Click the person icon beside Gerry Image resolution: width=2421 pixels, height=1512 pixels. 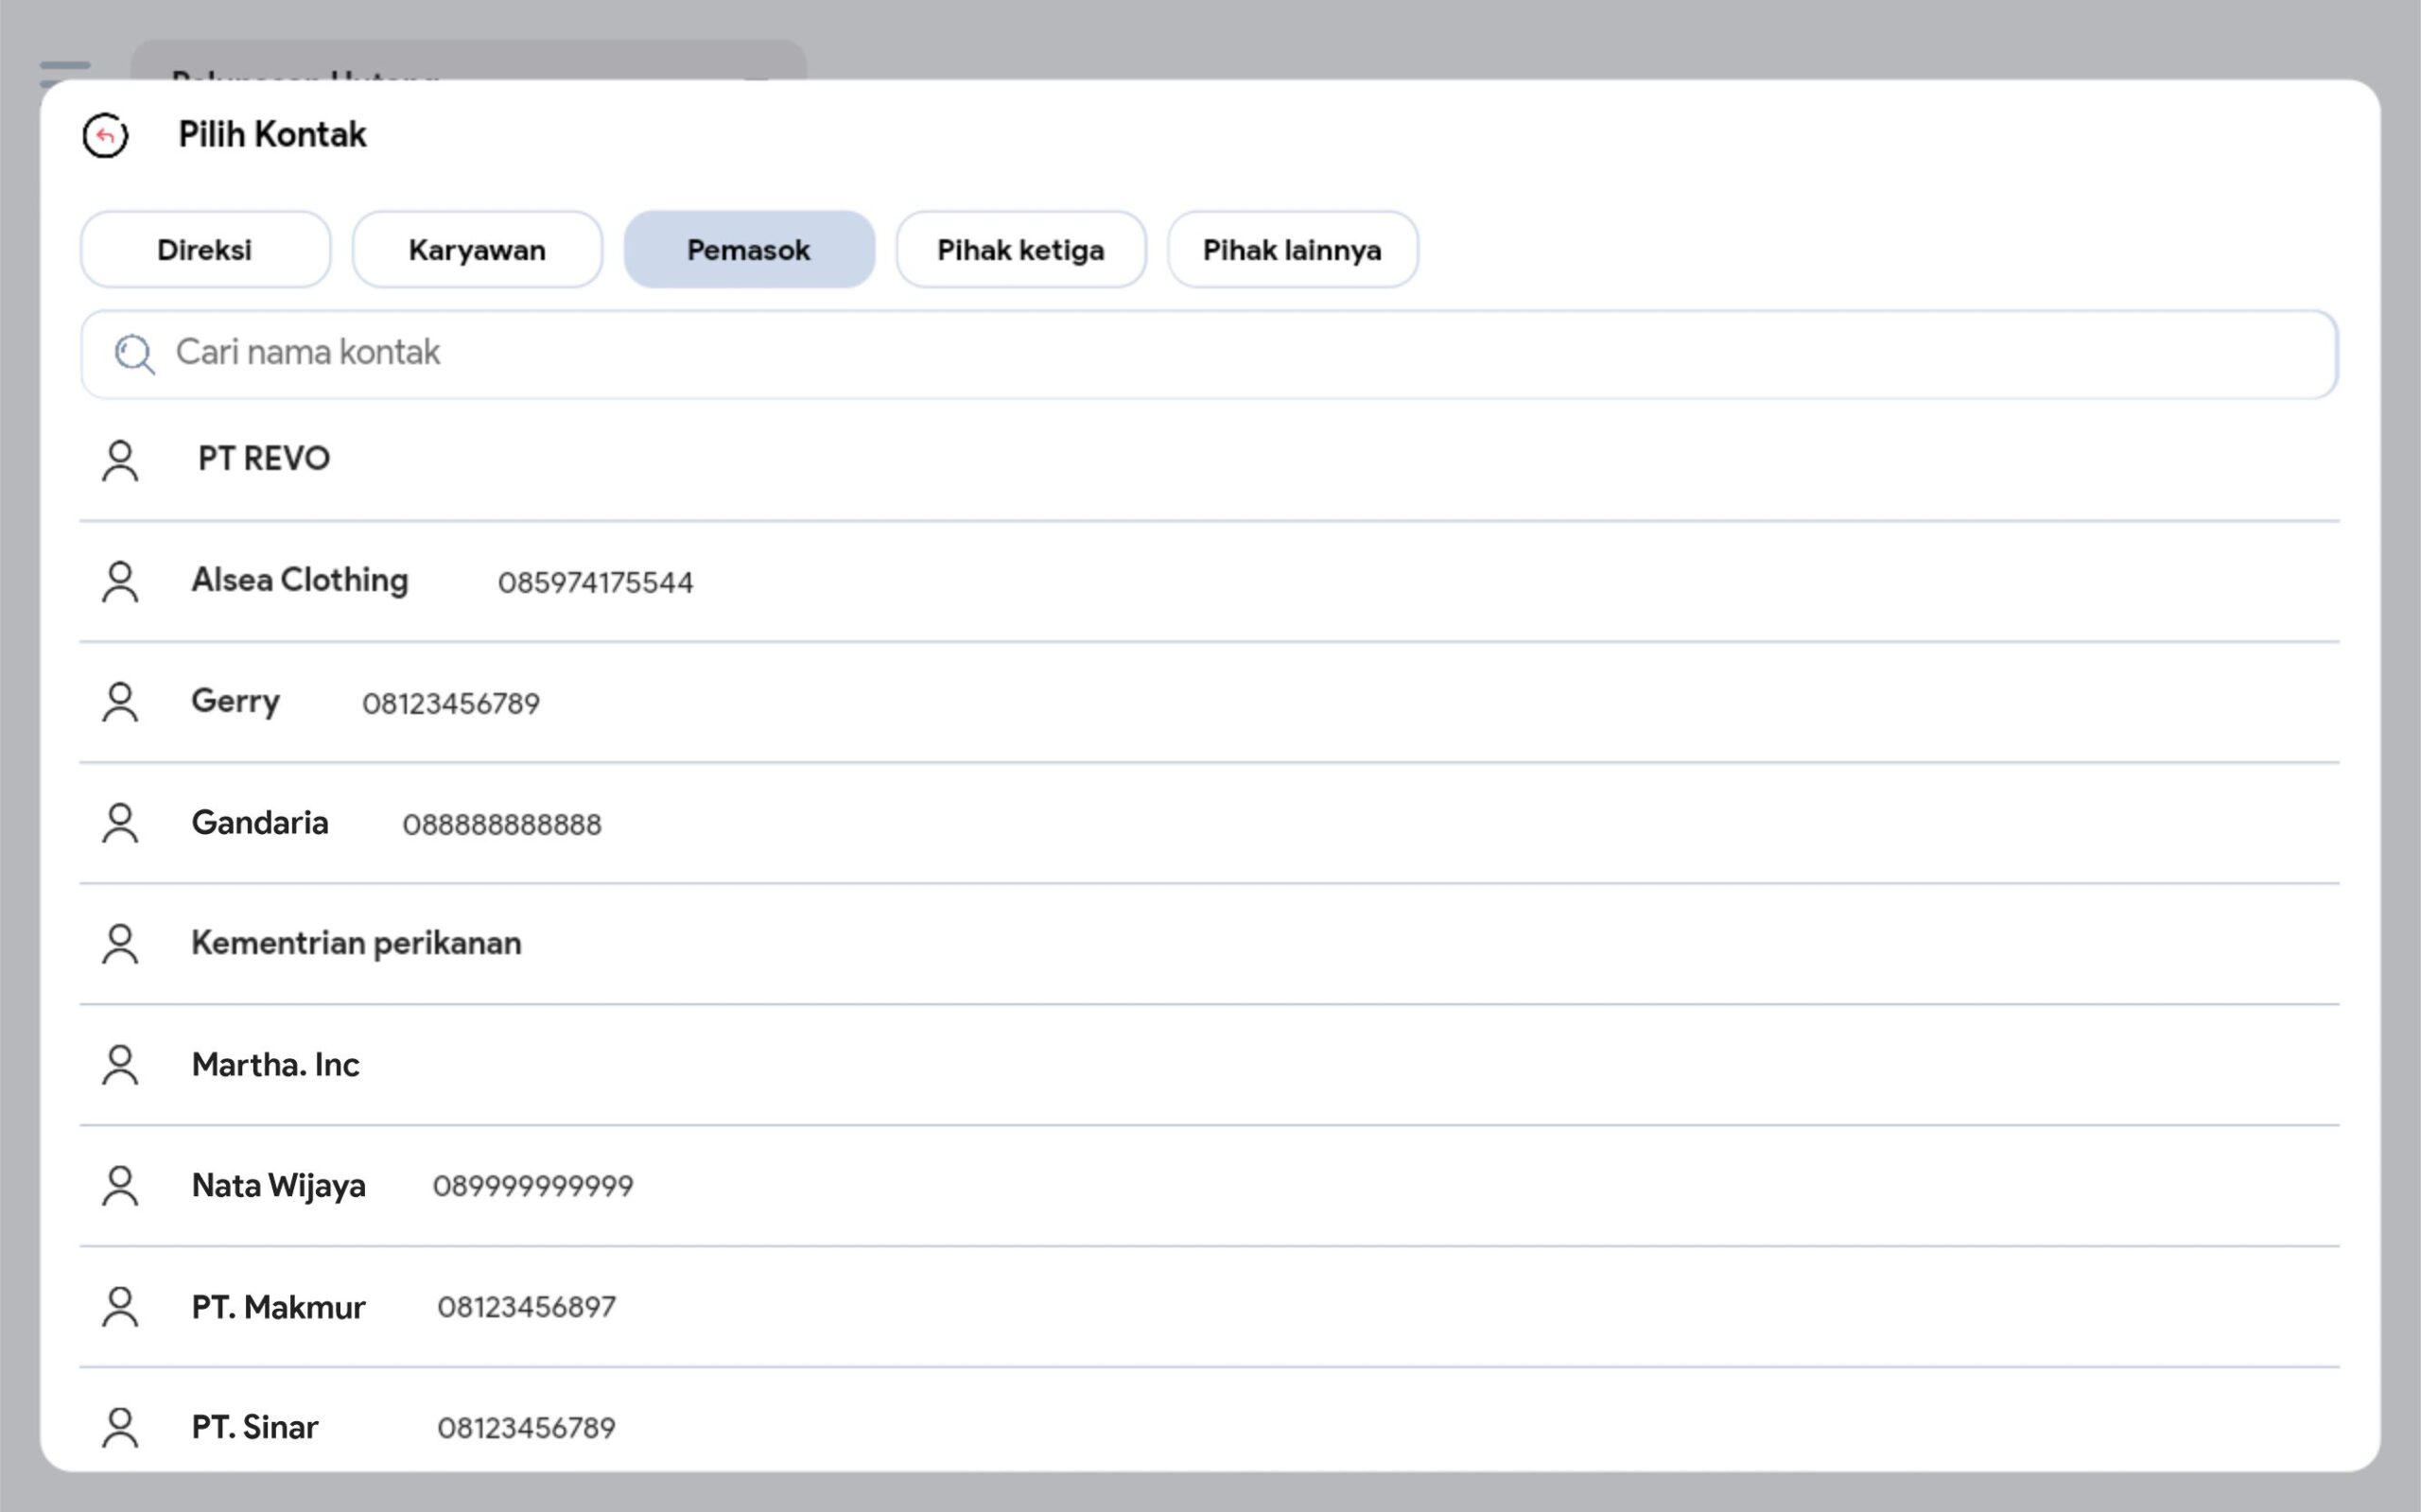coord(120,703)
